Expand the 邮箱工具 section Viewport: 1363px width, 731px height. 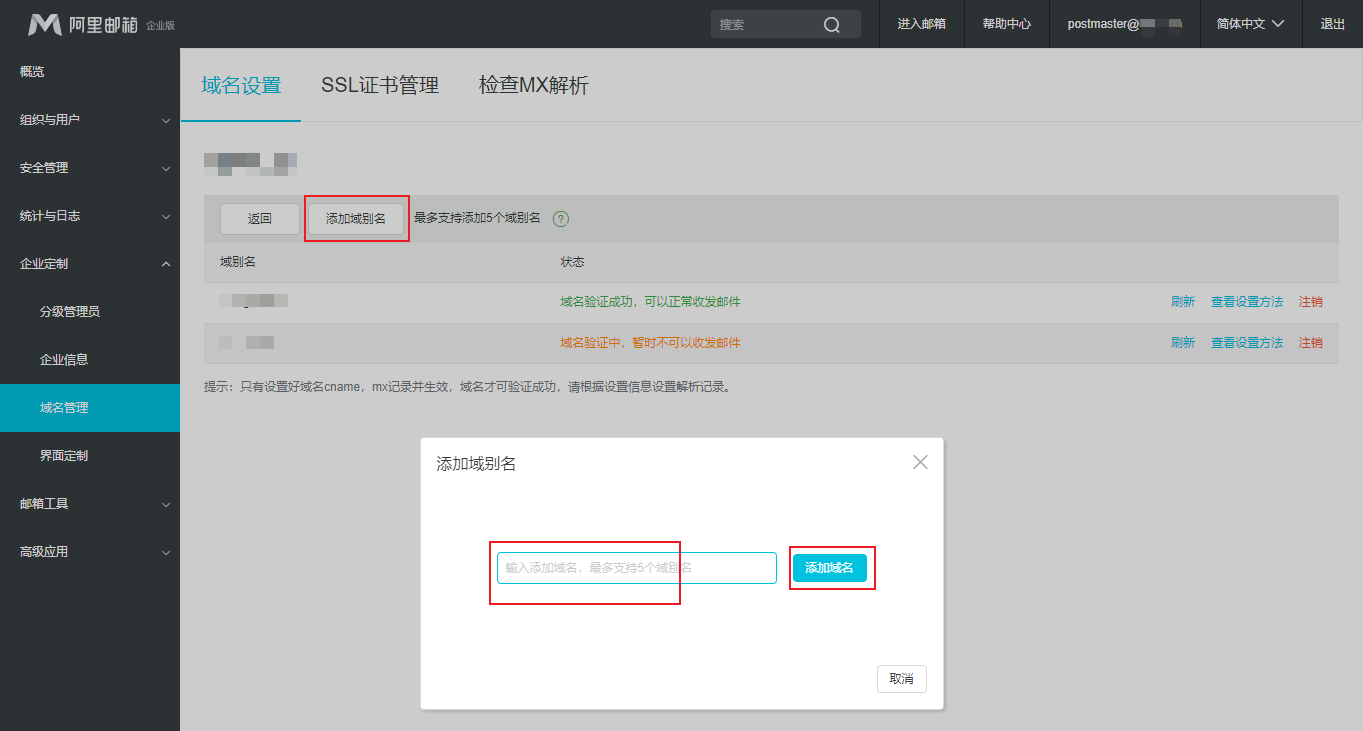tap(90, 504)
